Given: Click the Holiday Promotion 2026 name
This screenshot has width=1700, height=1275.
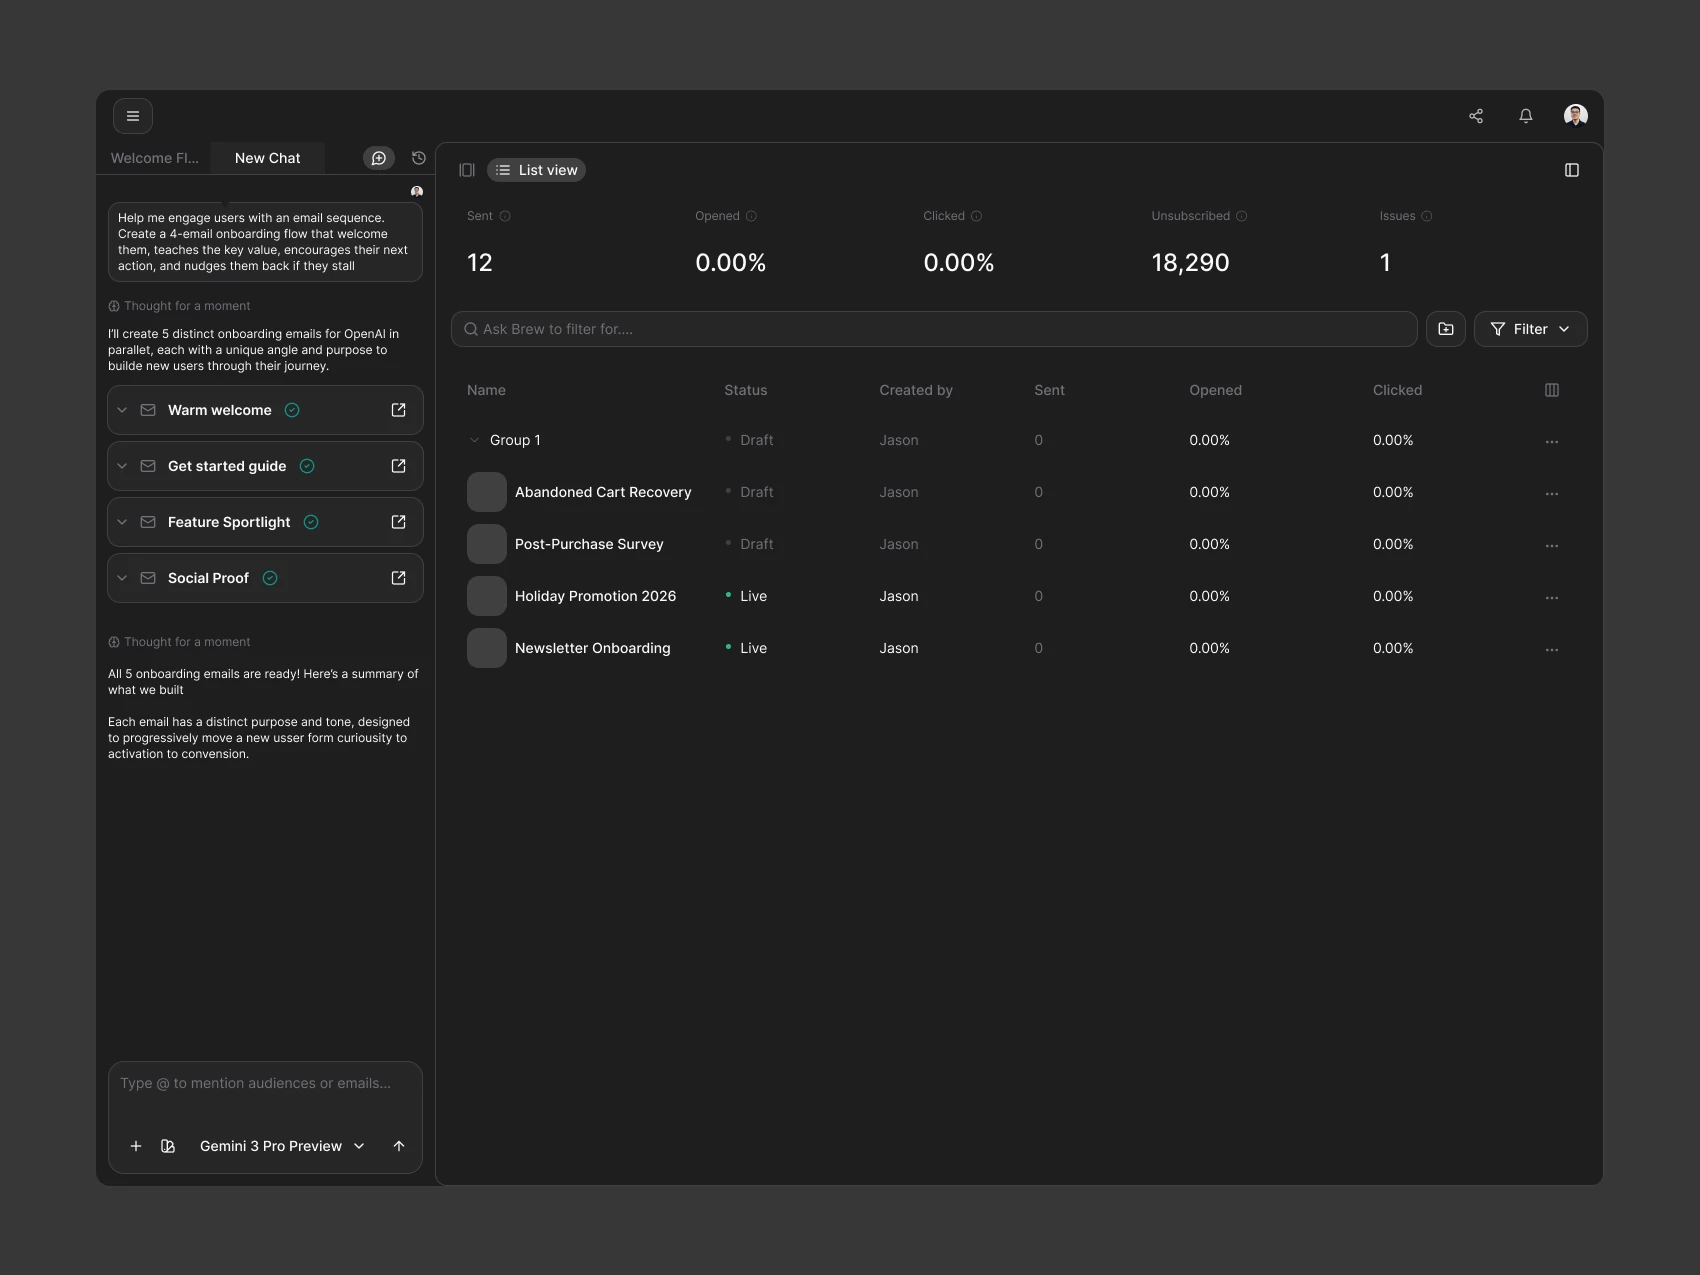Looking at the screenshot, I should [x=595, y=596].
